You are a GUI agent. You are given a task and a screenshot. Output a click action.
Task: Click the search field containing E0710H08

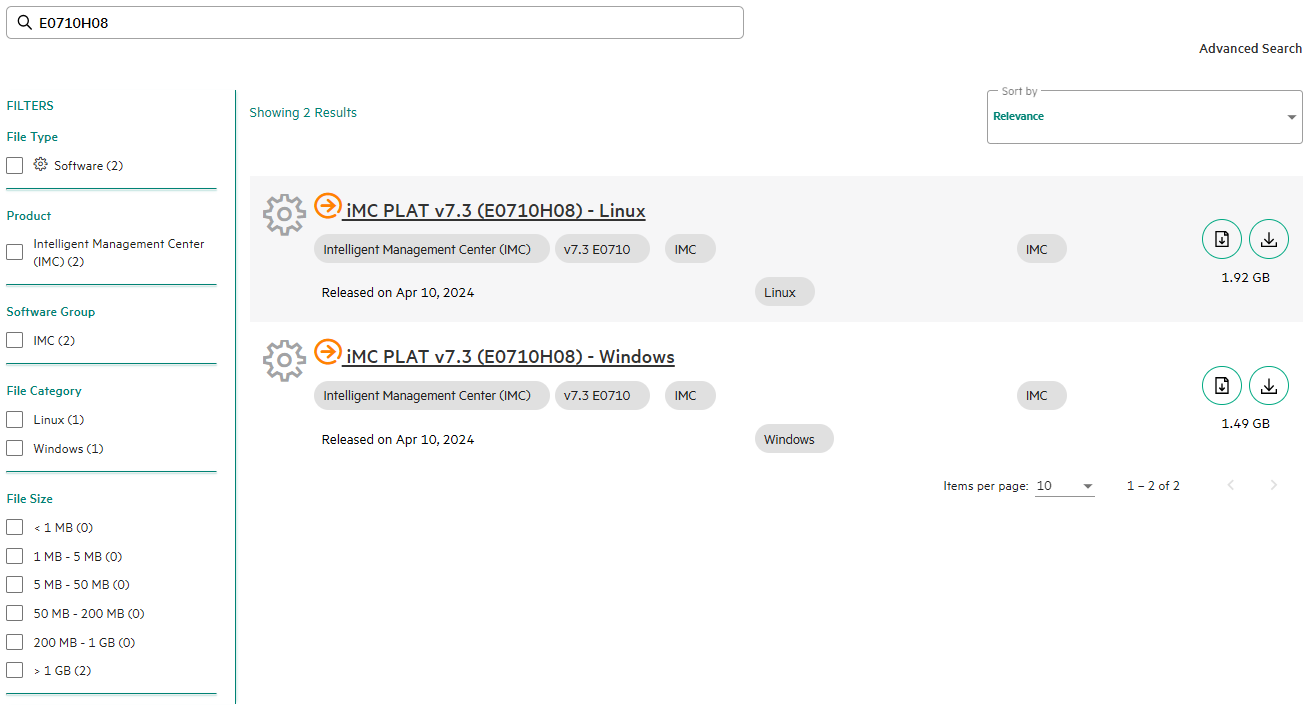pos(375,22)
